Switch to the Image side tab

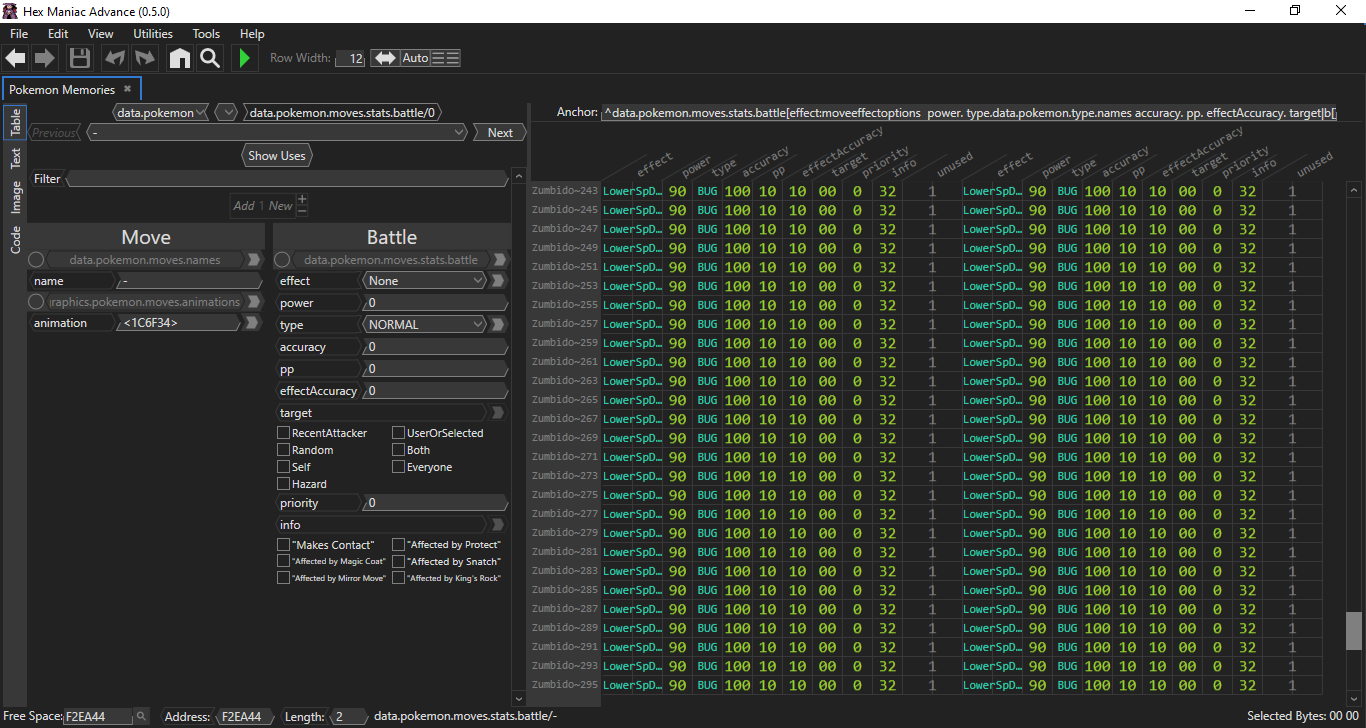coord(16,197)
